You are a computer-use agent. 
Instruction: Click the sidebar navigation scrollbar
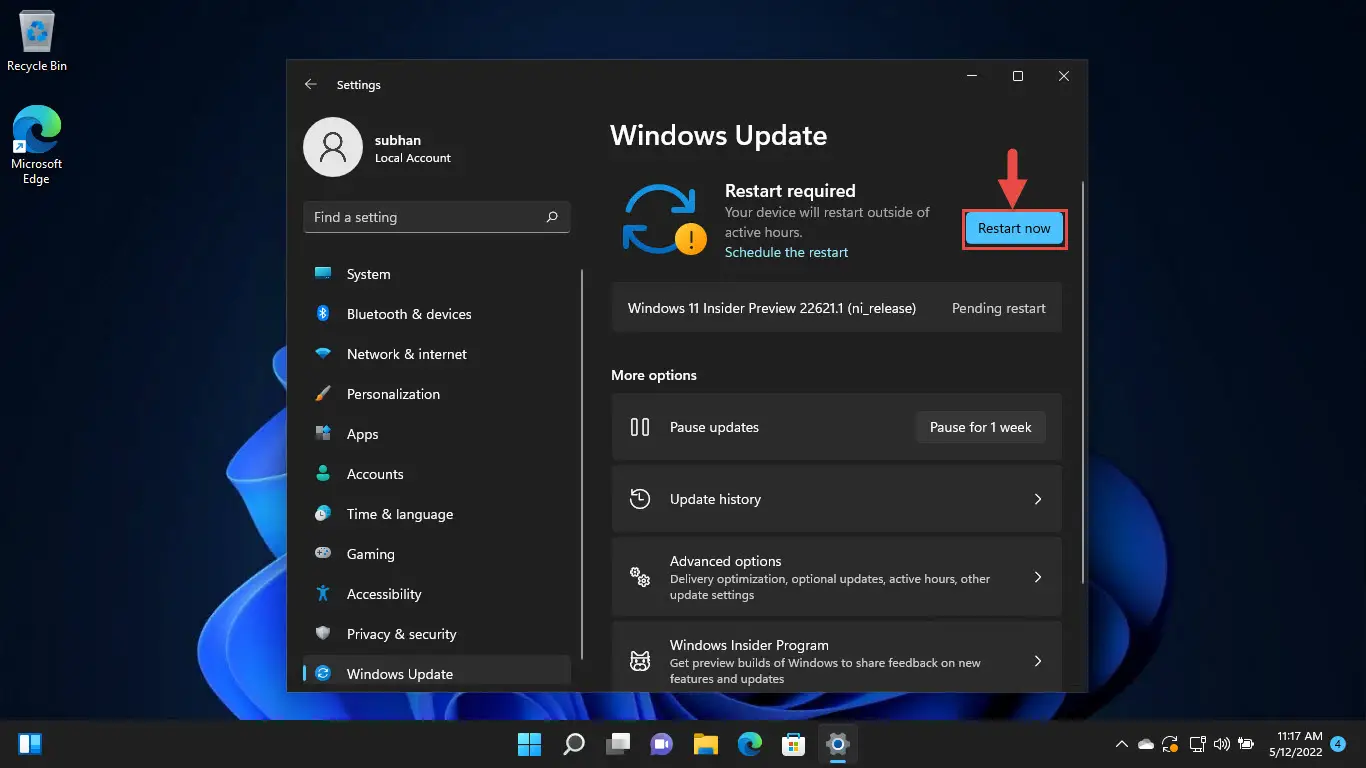click(x=582, y=465)
